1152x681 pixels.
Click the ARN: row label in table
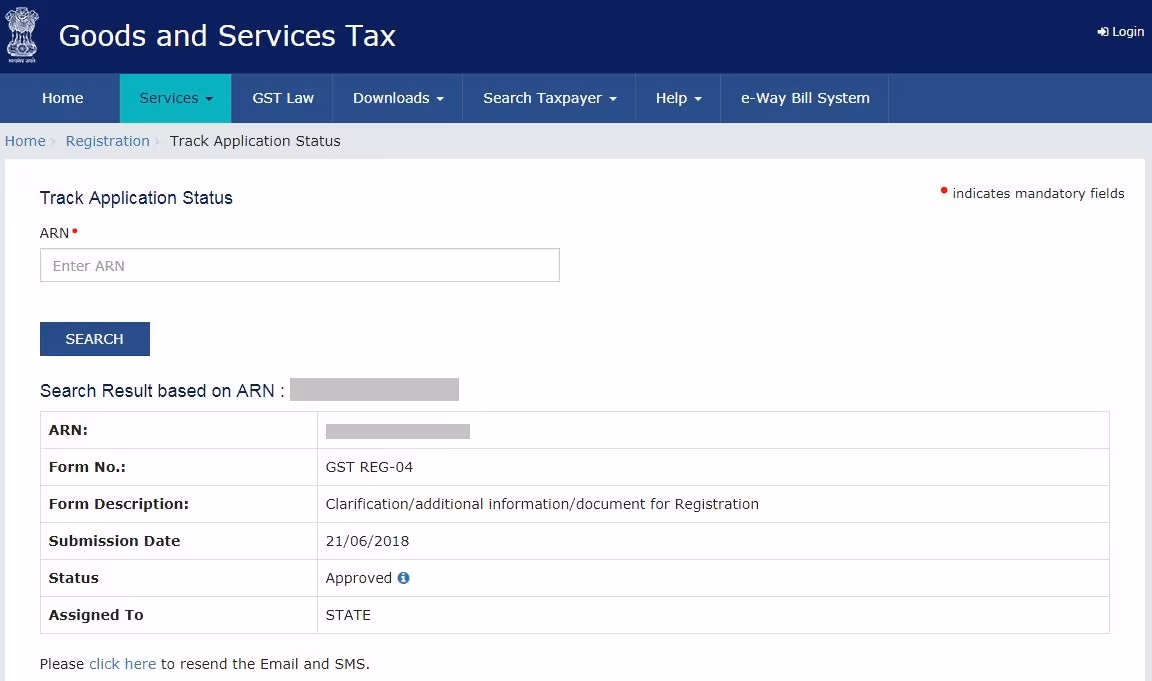pos(68,430)
